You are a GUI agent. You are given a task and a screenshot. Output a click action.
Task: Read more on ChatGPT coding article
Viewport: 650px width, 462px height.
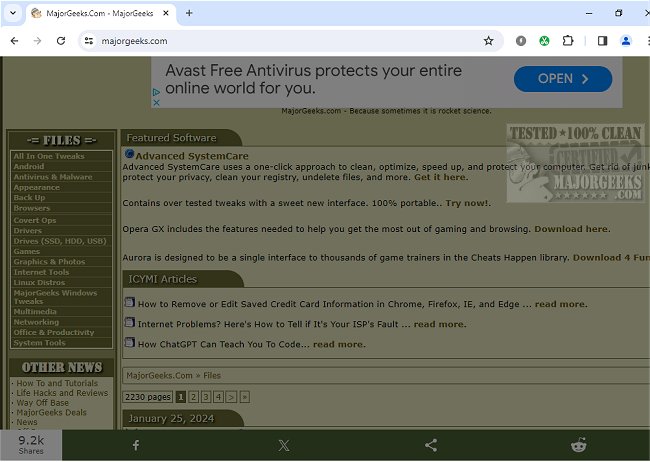coord(339,344)
